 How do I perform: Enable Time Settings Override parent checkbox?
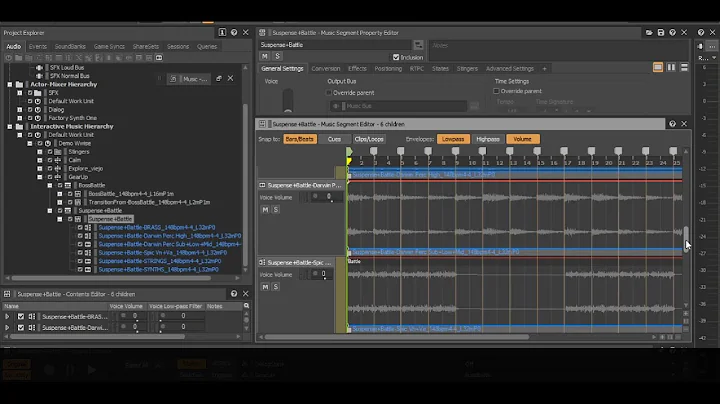point(496,91)
